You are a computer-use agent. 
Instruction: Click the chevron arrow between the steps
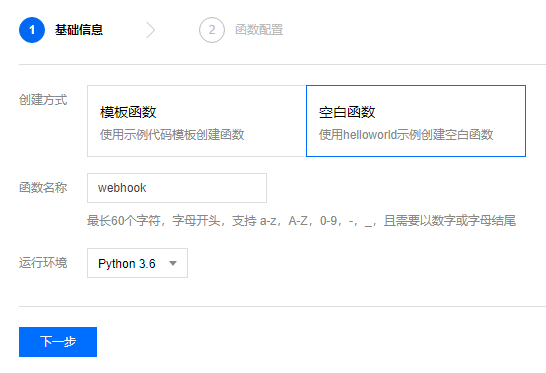[x=150, y=30]
